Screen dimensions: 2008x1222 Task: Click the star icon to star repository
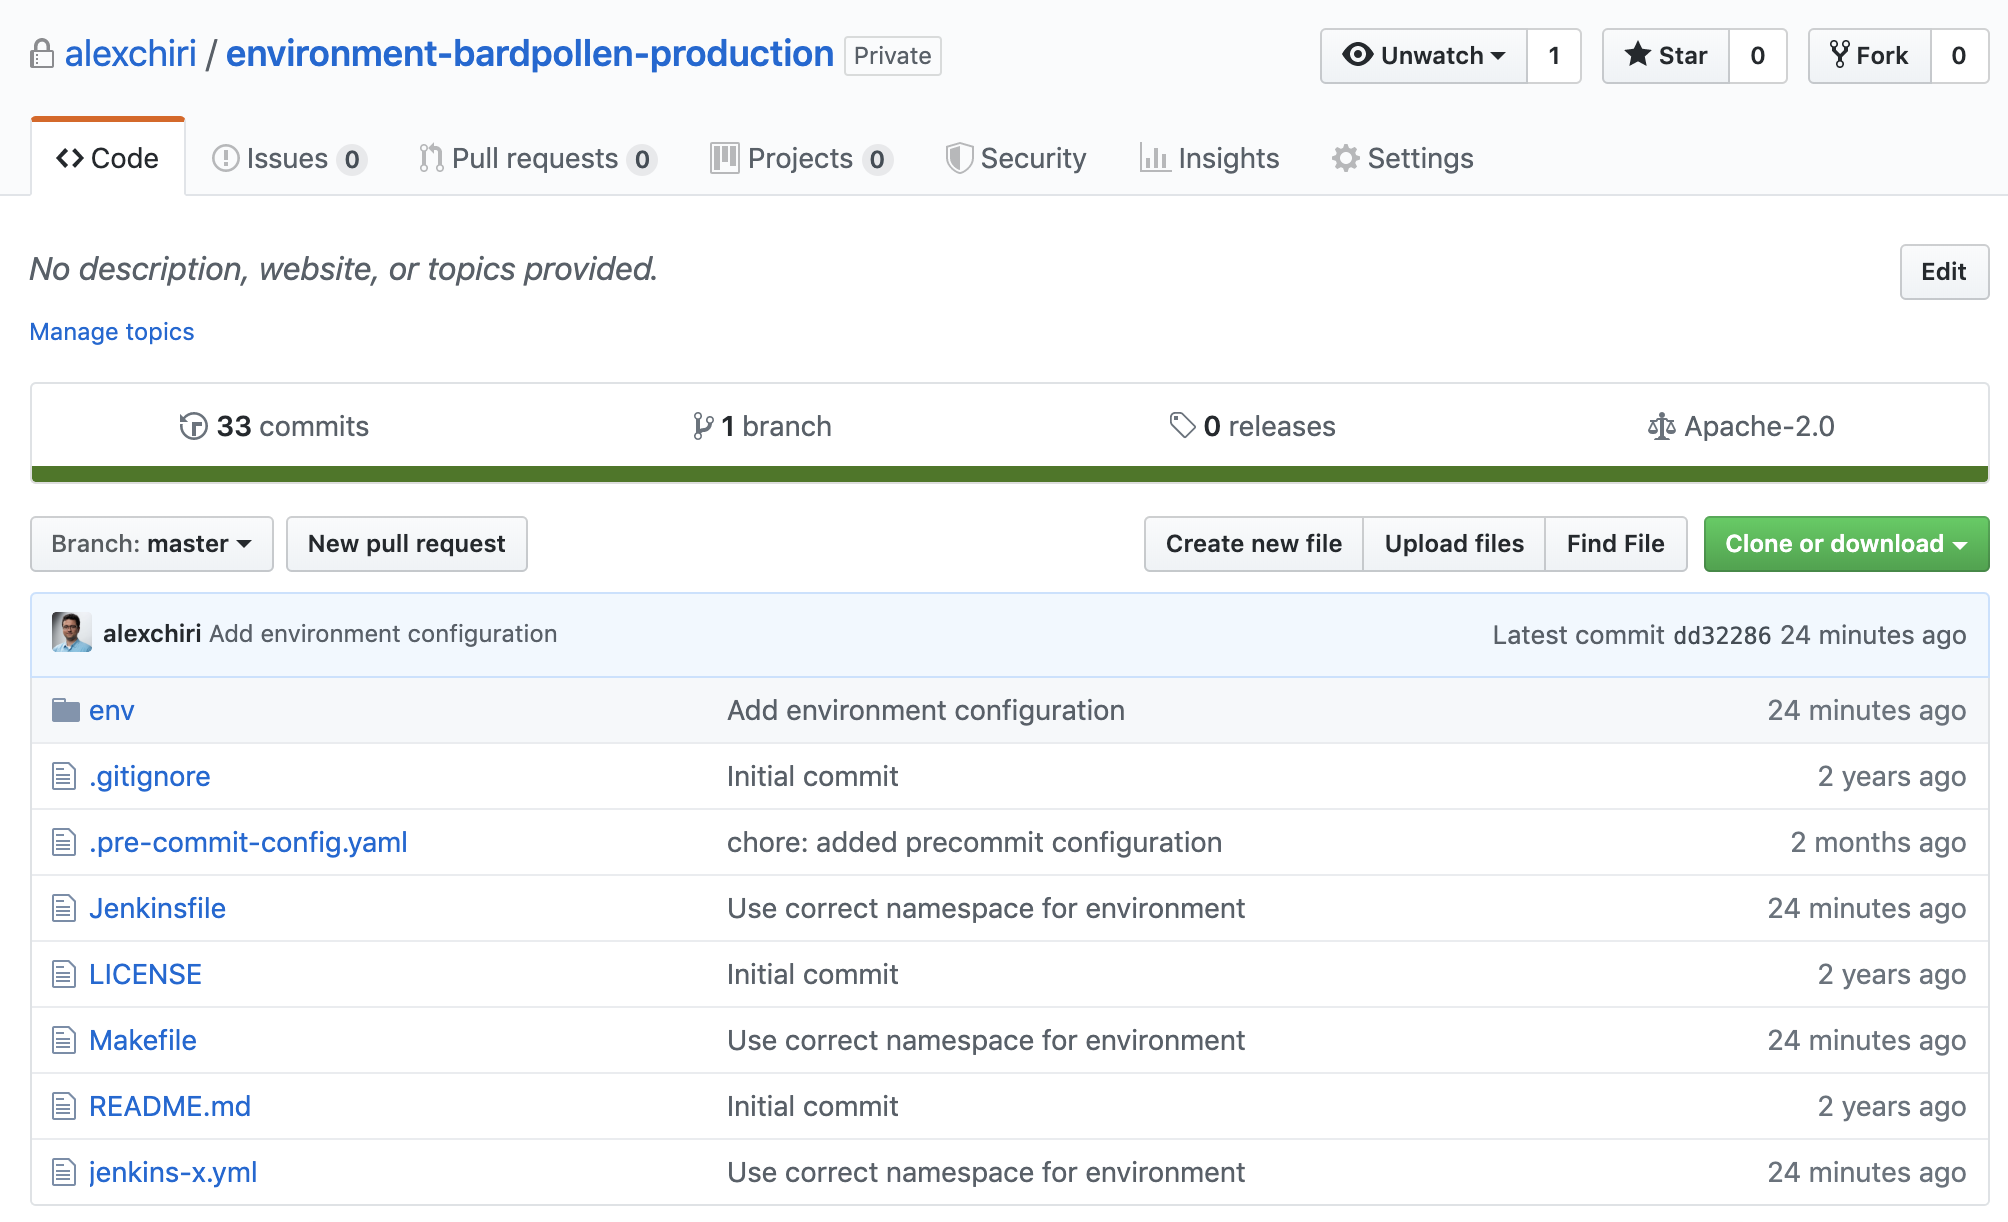coord(1638,56)
